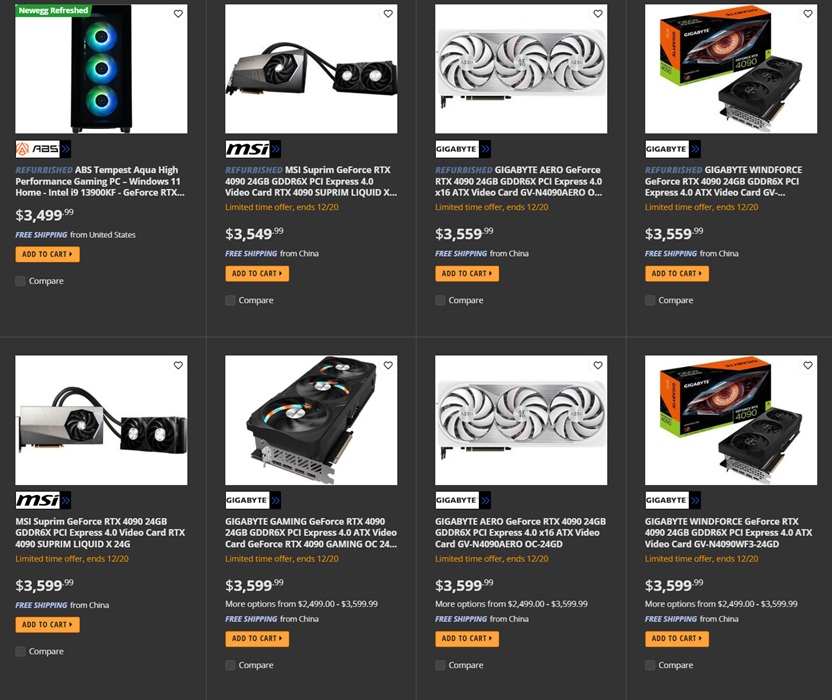Open the GIGABYTE GAMING GeForce RTX 4090 title
832x700 pixels.
311,532
